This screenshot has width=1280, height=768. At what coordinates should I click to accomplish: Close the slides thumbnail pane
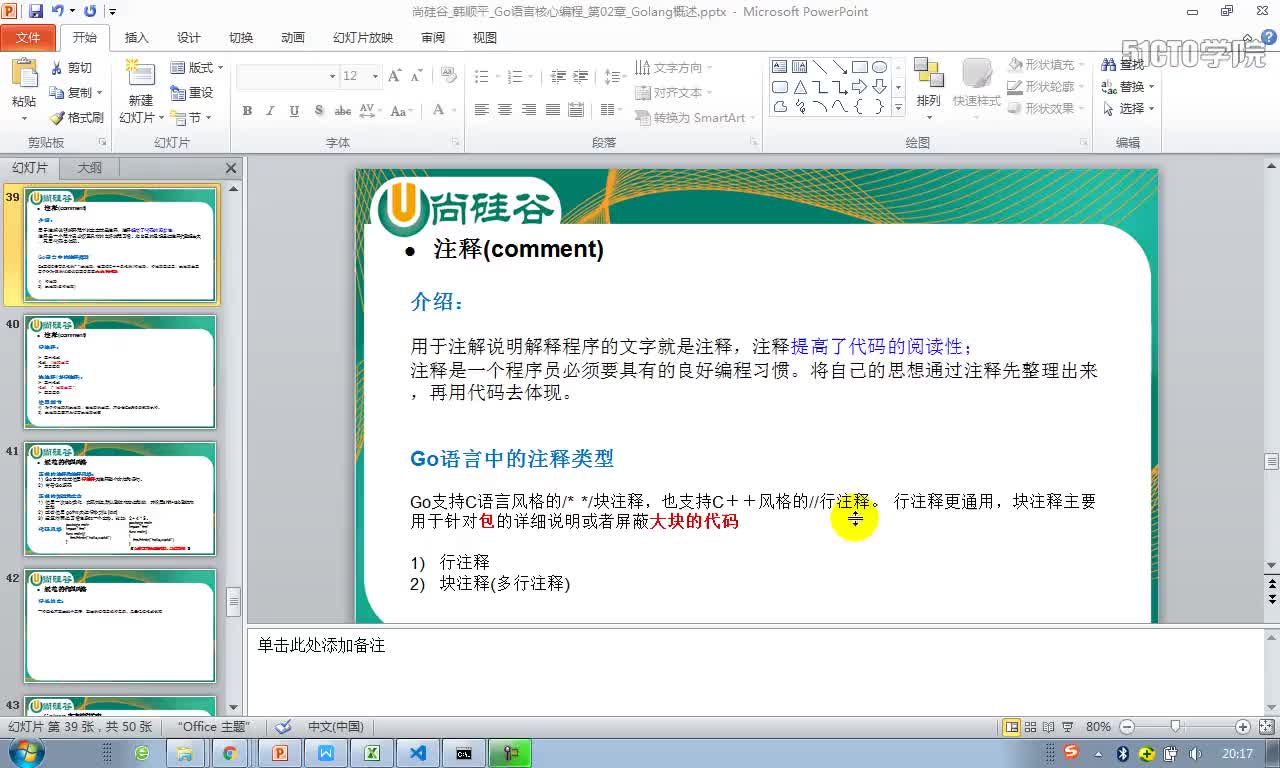231,168
